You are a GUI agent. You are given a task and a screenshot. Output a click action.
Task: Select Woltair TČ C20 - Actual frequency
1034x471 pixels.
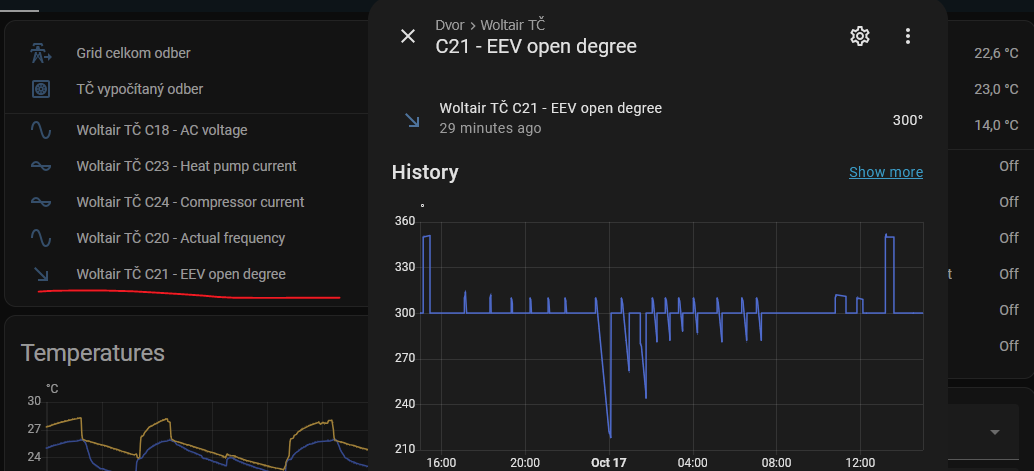(181, 238)
